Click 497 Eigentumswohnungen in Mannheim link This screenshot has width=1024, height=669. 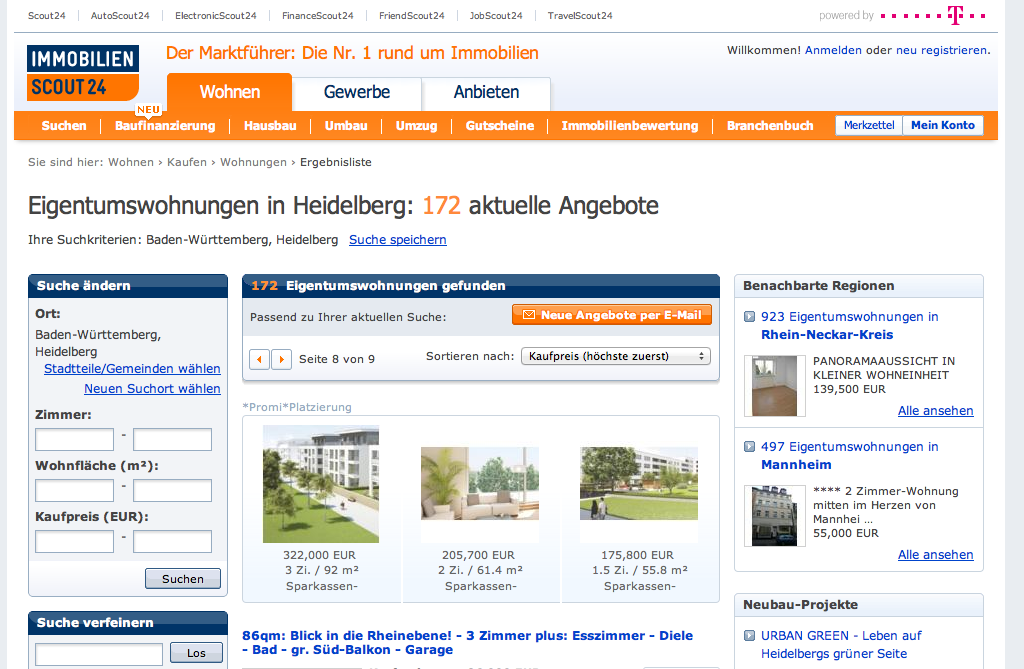[x=850, y=455]
